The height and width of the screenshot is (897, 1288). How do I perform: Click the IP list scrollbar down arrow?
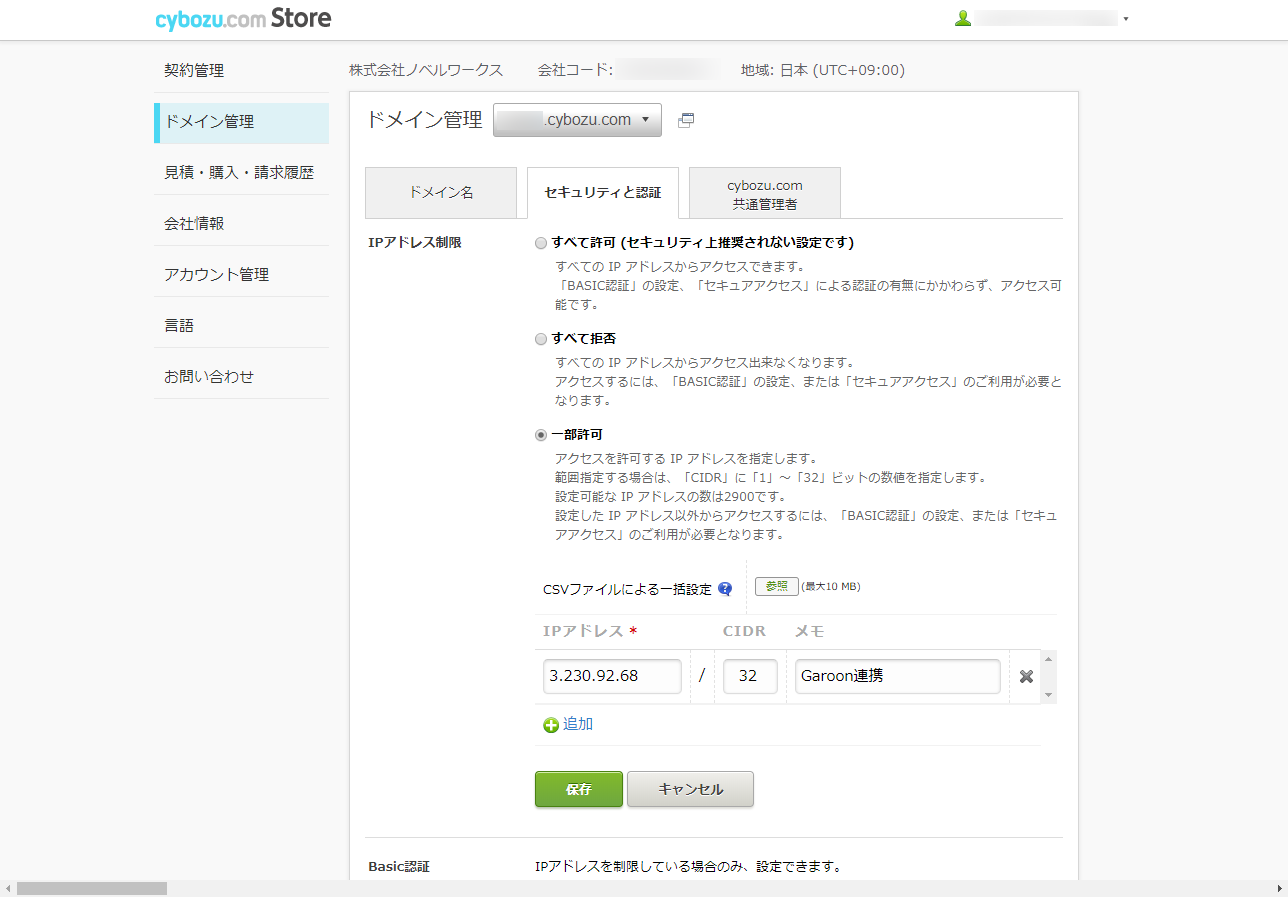point(1048,695)
